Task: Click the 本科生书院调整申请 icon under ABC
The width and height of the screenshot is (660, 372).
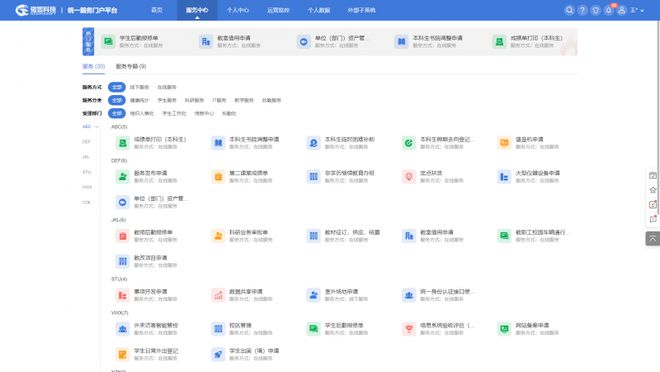Action: tap(218, 143)
